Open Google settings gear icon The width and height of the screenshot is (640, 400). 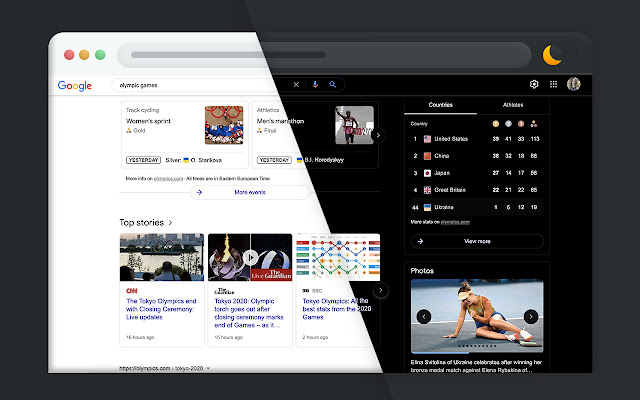534,84
